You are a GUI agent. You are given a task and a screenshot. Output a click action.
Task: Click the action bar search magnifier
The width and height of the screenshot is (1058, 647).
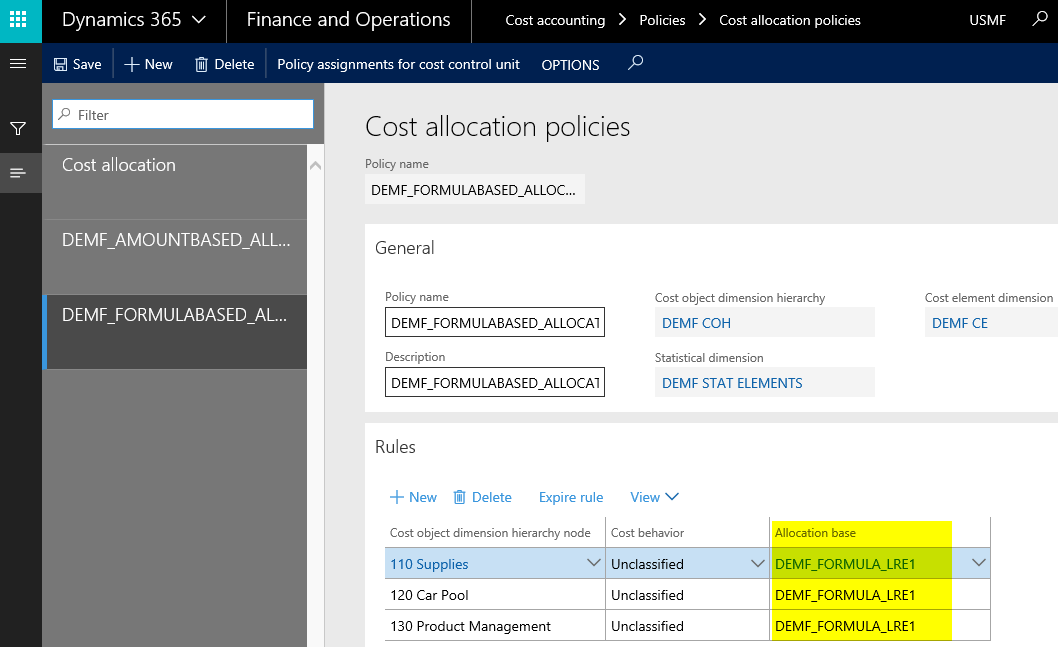coord(635,63)
